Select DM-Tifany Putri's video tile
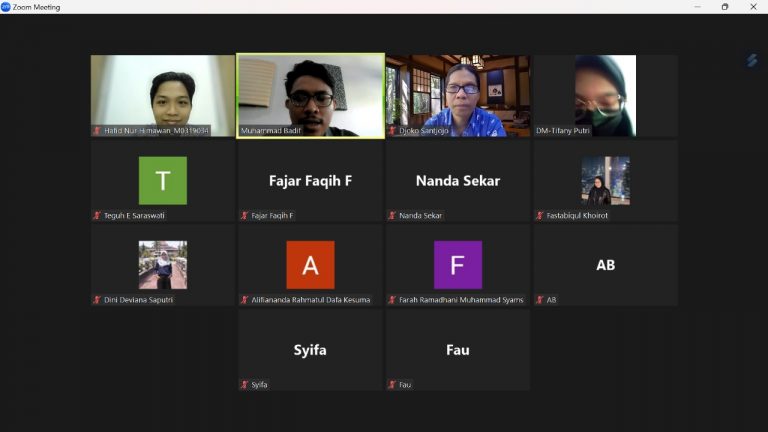The image size is (768, 432). click(x=606, y=96)
